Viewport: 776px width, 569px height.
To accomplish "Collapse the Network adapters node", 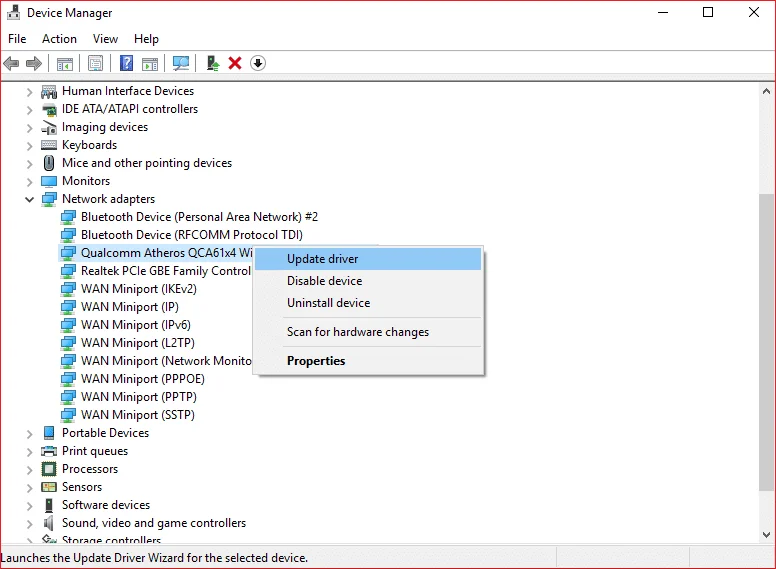I will tap(30, 199).
